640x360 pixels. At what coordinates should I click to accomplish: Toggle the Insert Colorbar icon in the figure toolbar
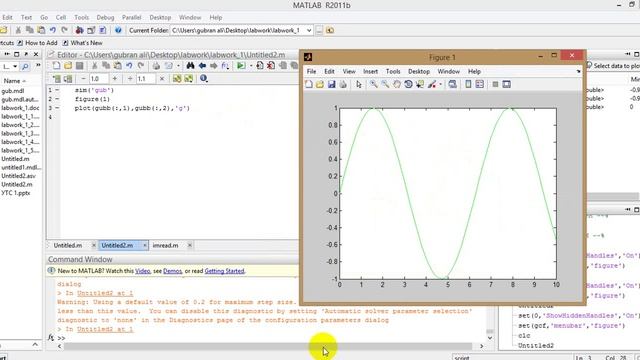click(468, 84)
